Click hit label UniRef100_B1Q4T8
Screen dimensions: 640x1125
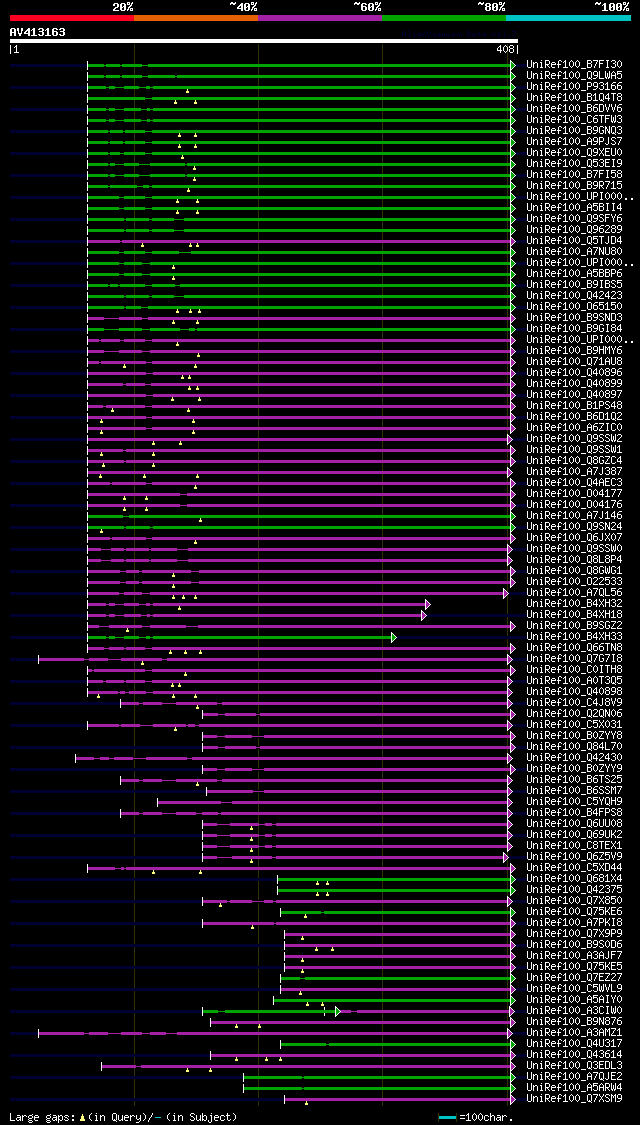pos(574,98)
